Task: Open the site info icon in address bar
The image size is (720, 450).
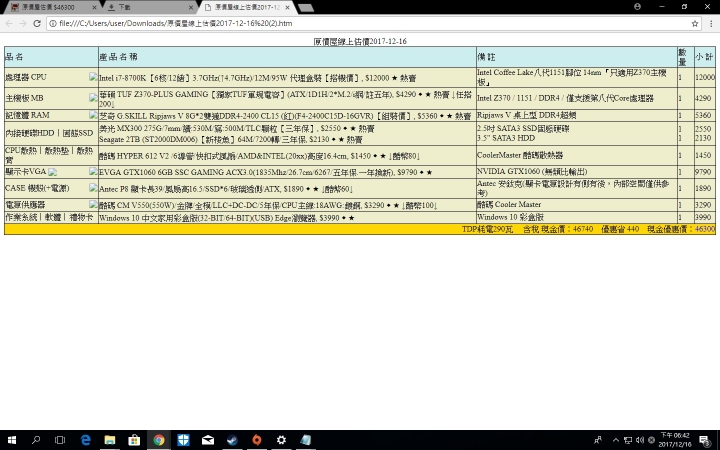Action: [53, 23]
